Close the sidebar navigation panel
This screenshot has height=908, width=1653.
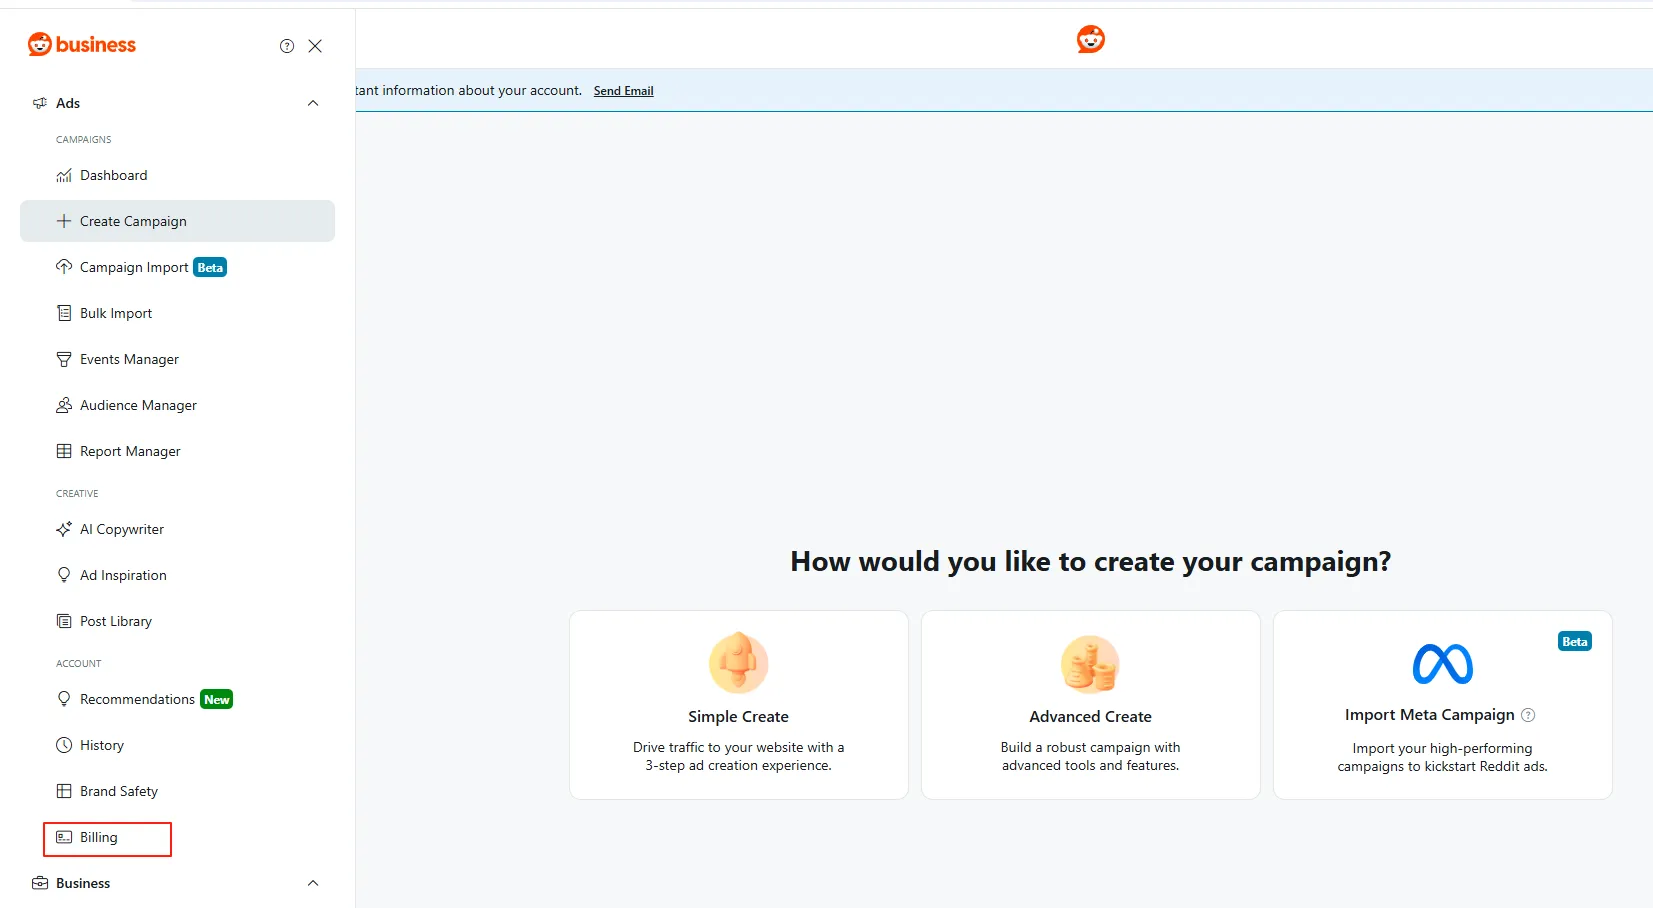tap(315, 46)
